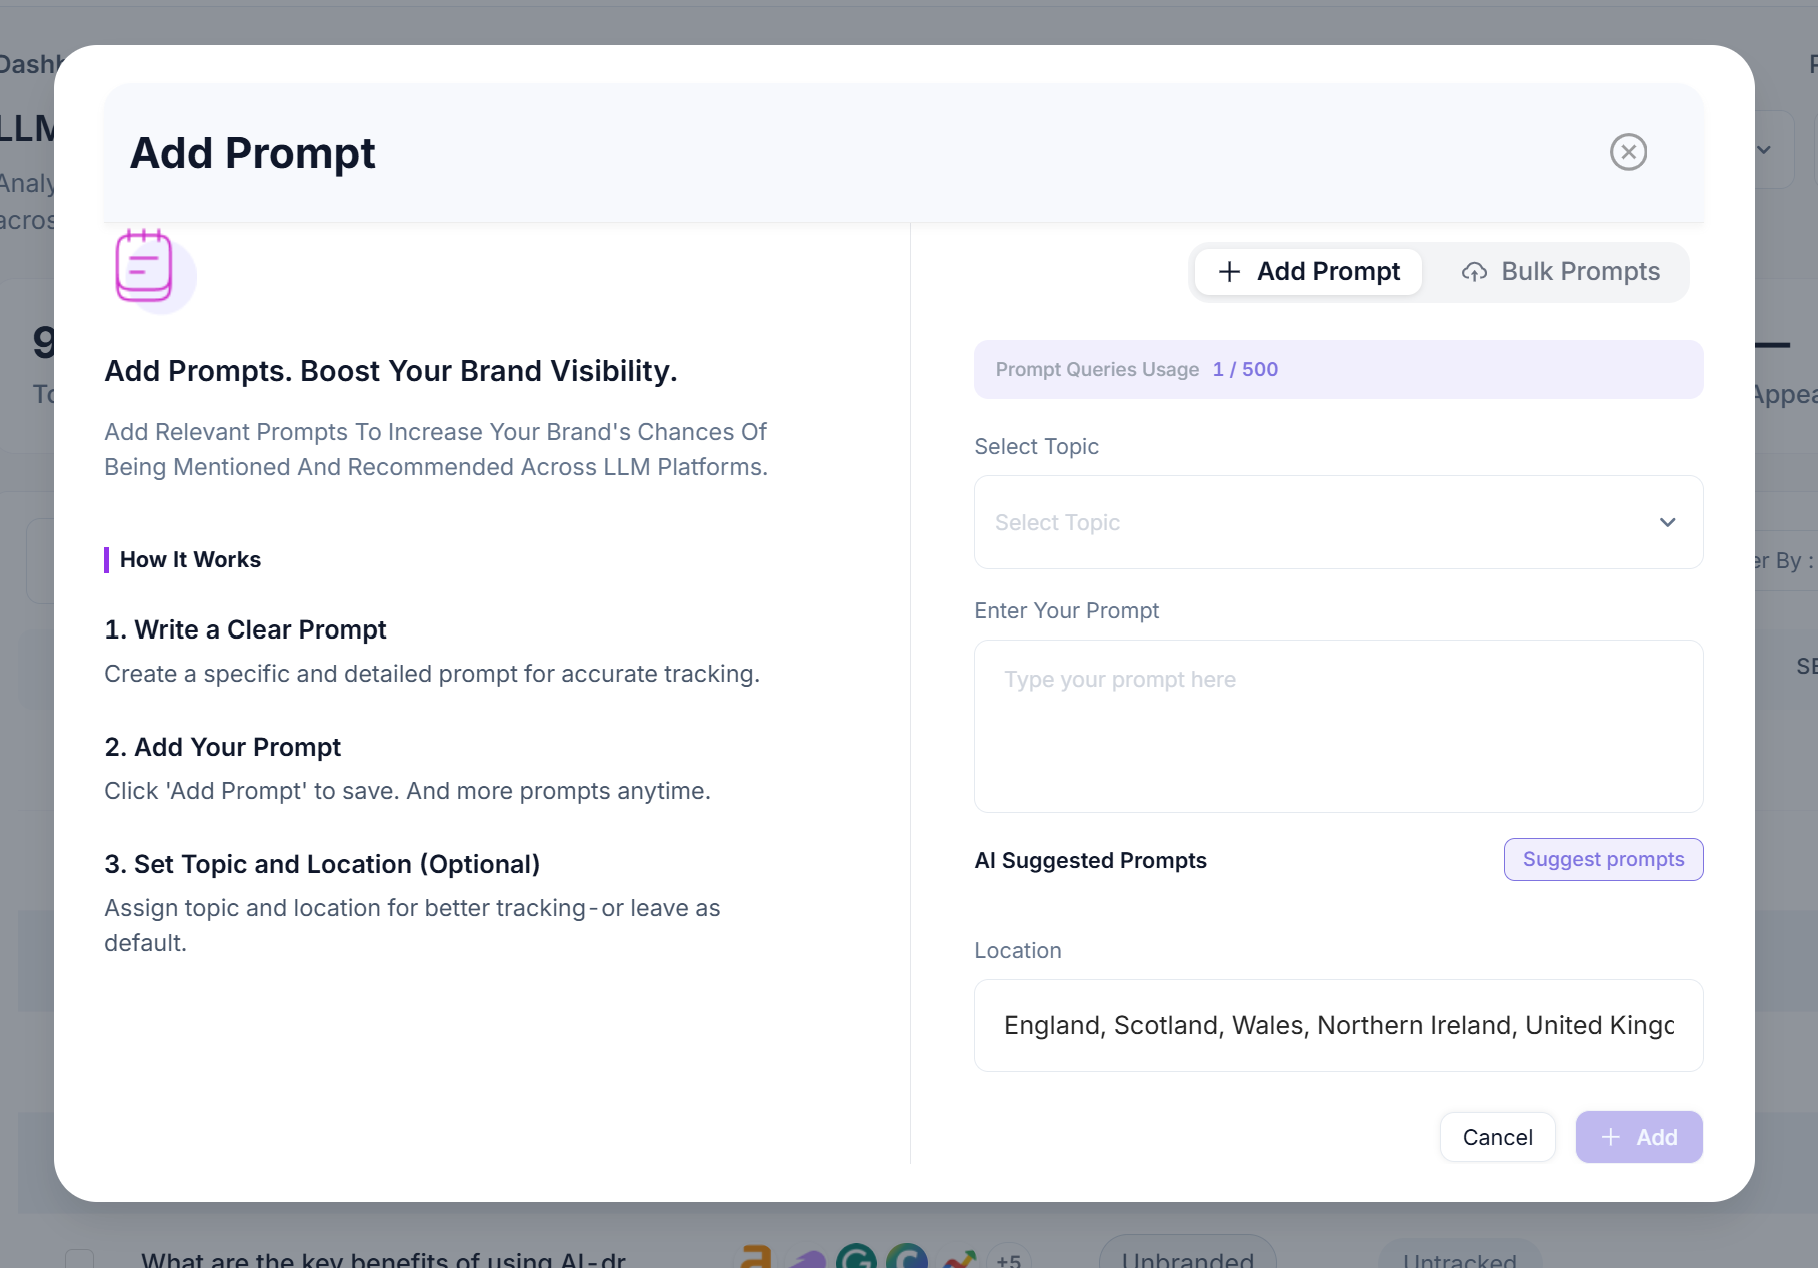Click the Location input field
The image size is (1818, 1268).
(x=1338, y=1025)
